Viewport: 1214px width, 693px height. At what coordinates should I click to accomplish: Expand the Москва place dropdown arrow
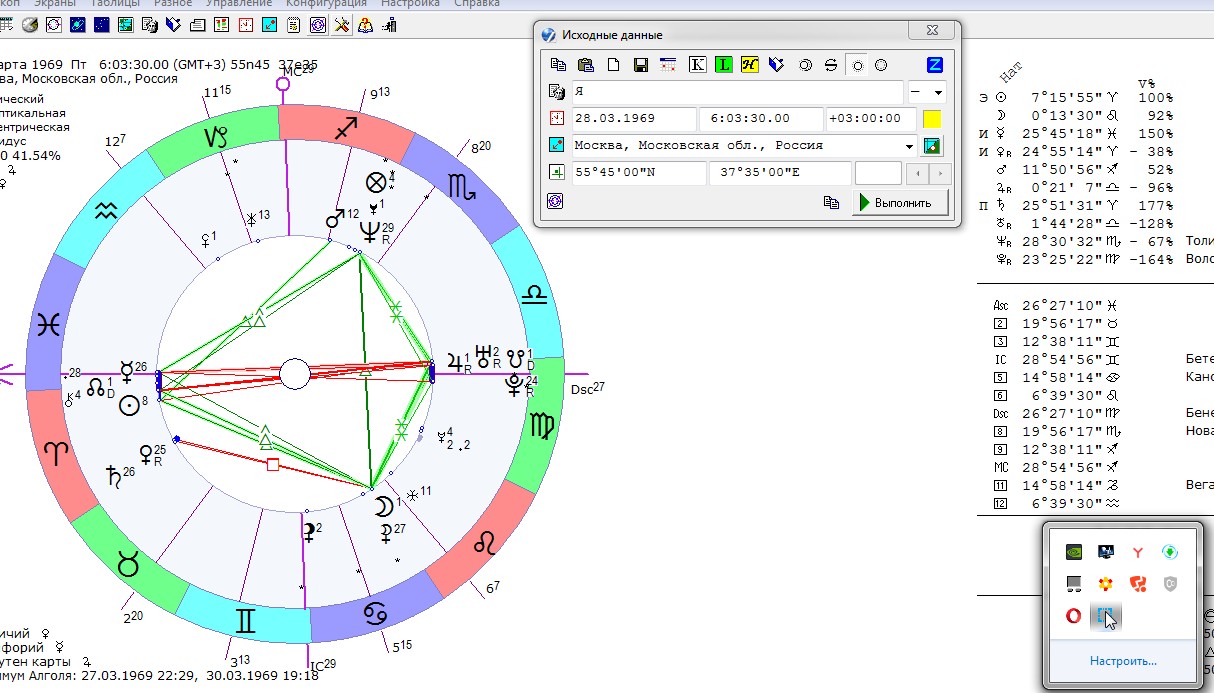(x=909, y=146)
